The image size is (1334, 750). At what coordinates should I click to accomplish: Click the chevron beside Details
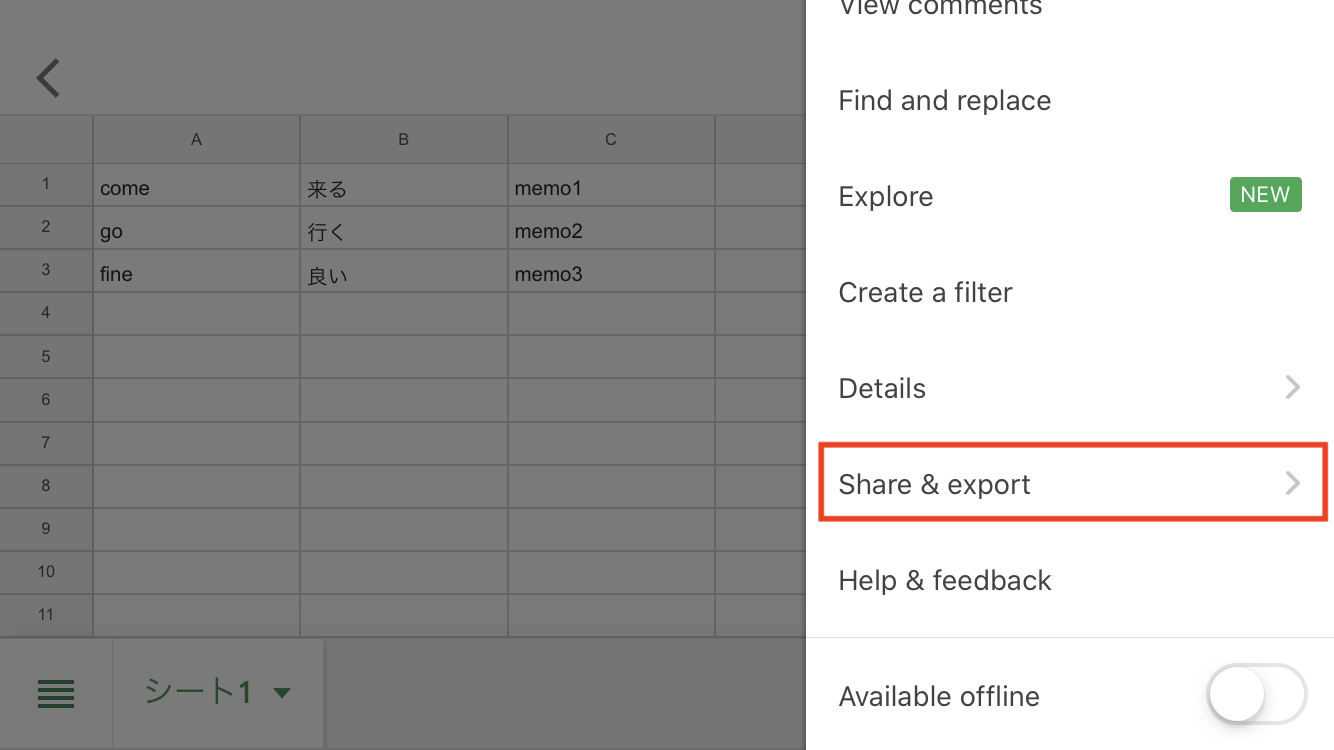click(x=1292, y=387)
